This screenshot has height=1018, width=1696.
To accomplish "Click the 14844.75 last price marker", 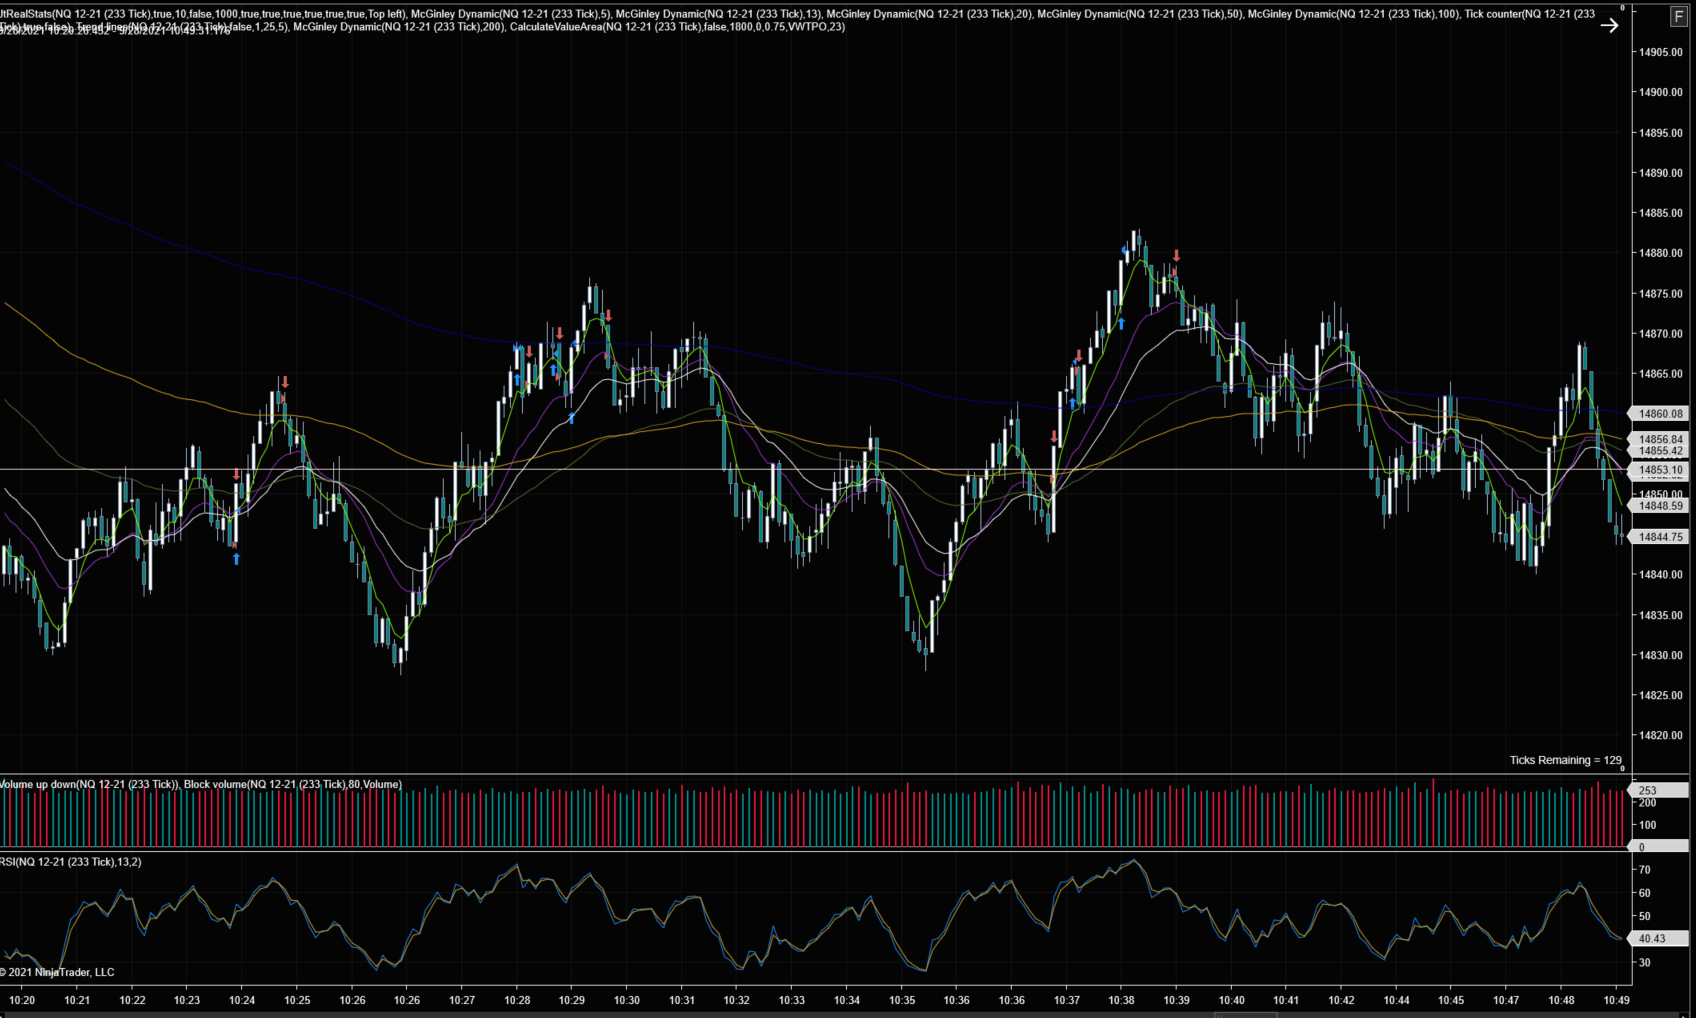I will tap(1660, 537).
